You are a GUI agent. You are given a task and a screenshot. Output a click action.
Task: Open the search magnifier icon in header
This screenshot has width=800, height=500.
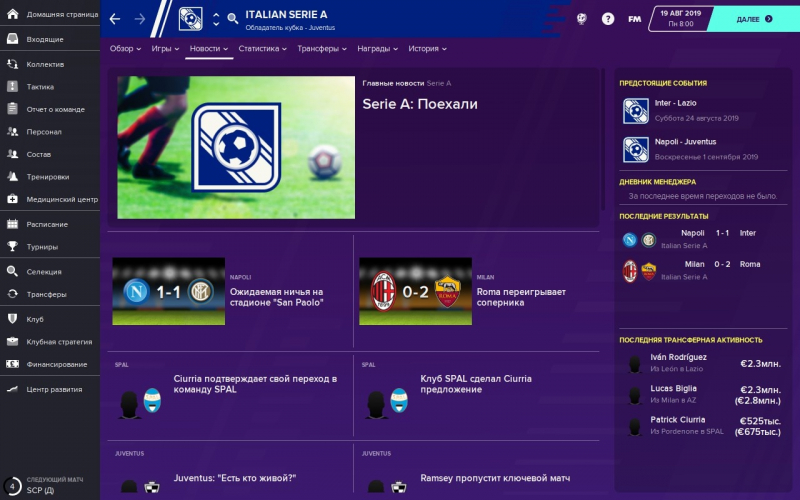pos(233,19)
